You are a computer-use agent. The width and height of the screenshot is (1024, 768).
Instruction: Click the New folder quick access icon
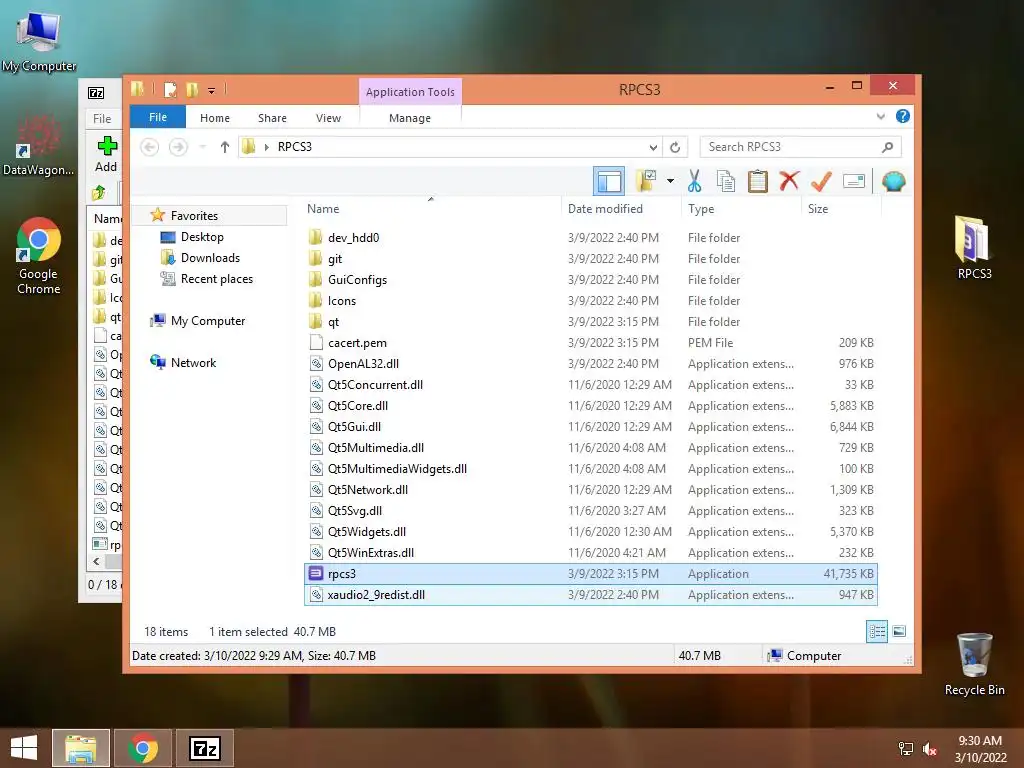click(x=192, y=89)
